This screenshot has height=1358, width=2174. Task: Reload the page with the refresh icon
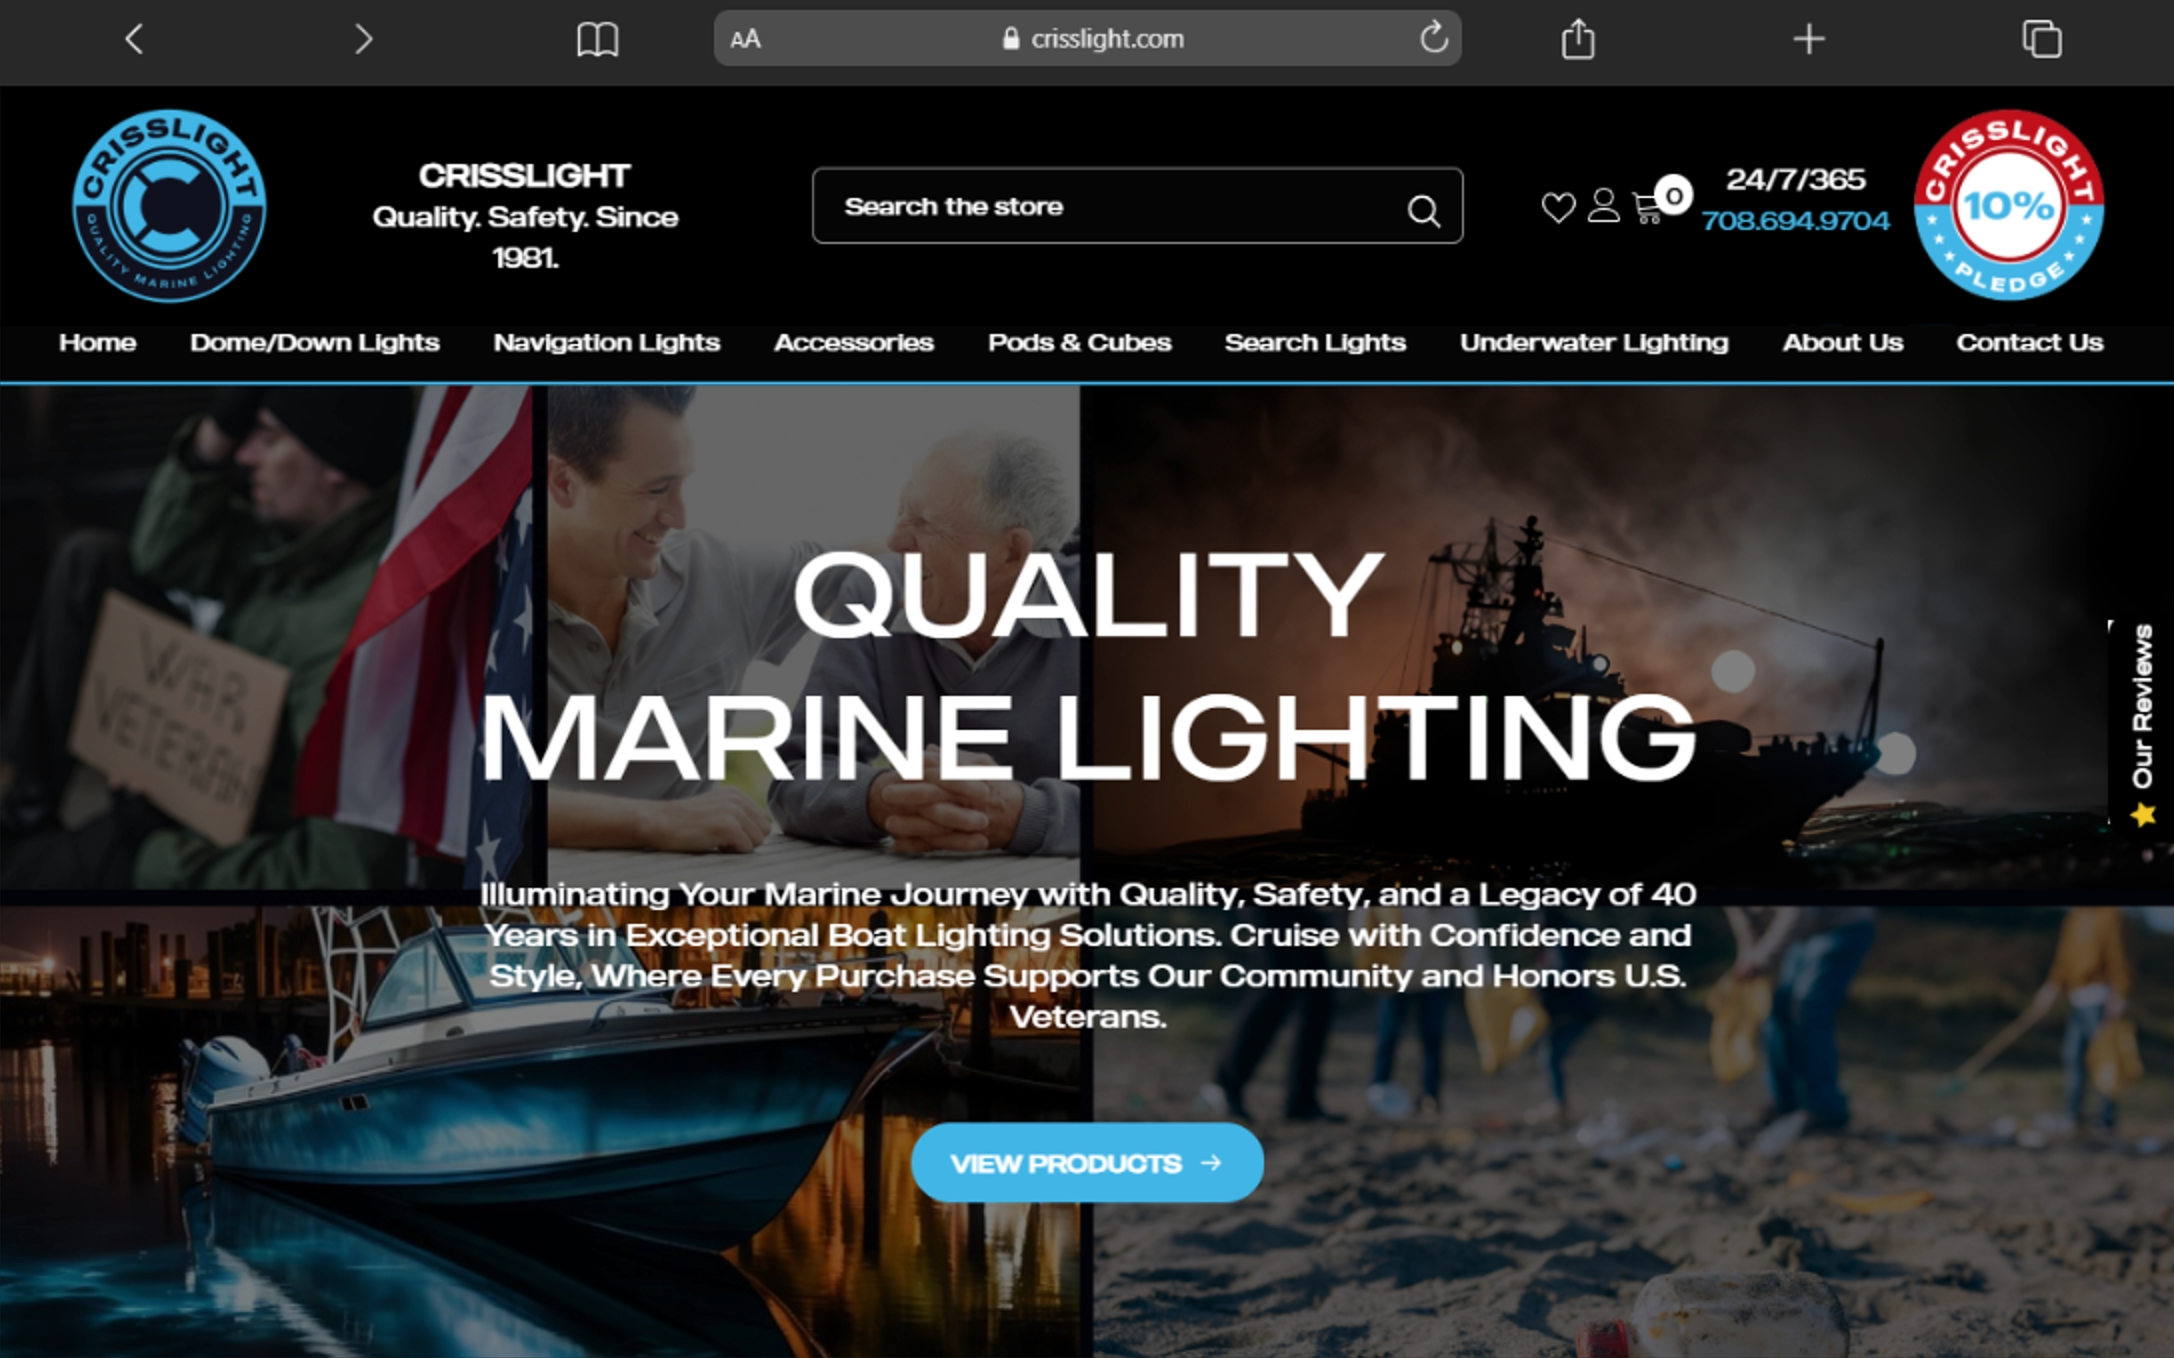pos(1433,38)
